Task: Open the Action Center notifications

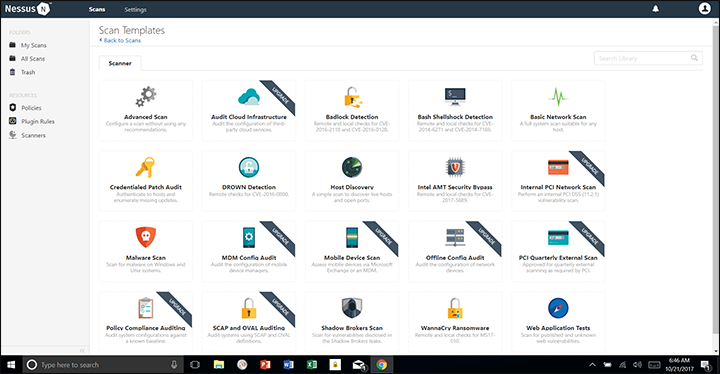Action: tap(705, 365)
